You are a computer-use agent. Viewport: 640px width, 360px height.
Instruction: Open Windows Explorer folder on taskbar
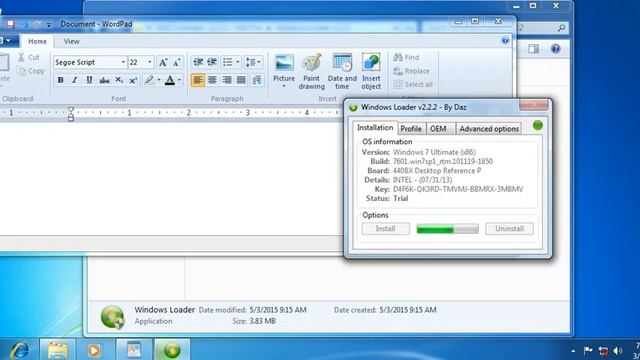(x=58, y=350)
